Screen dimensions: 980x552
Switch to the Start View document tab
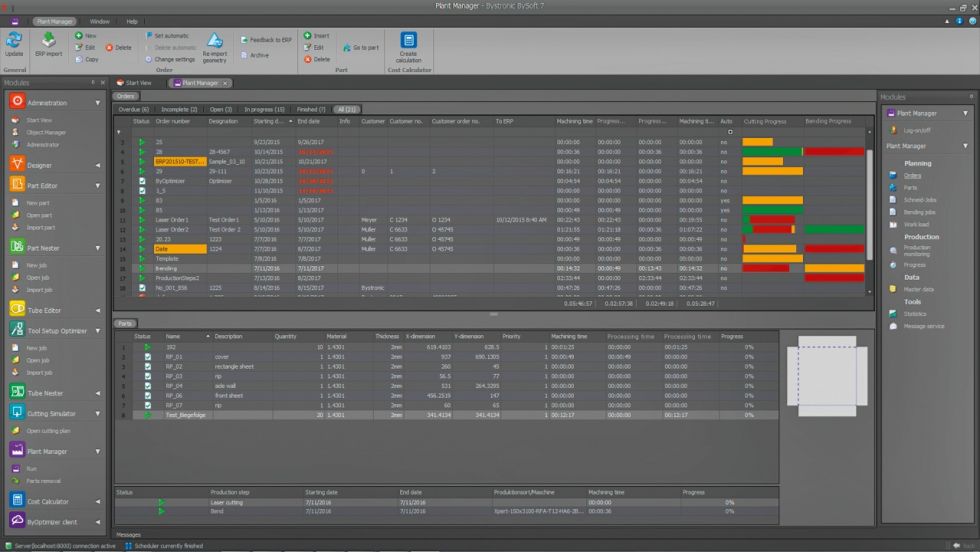(134, 83)
